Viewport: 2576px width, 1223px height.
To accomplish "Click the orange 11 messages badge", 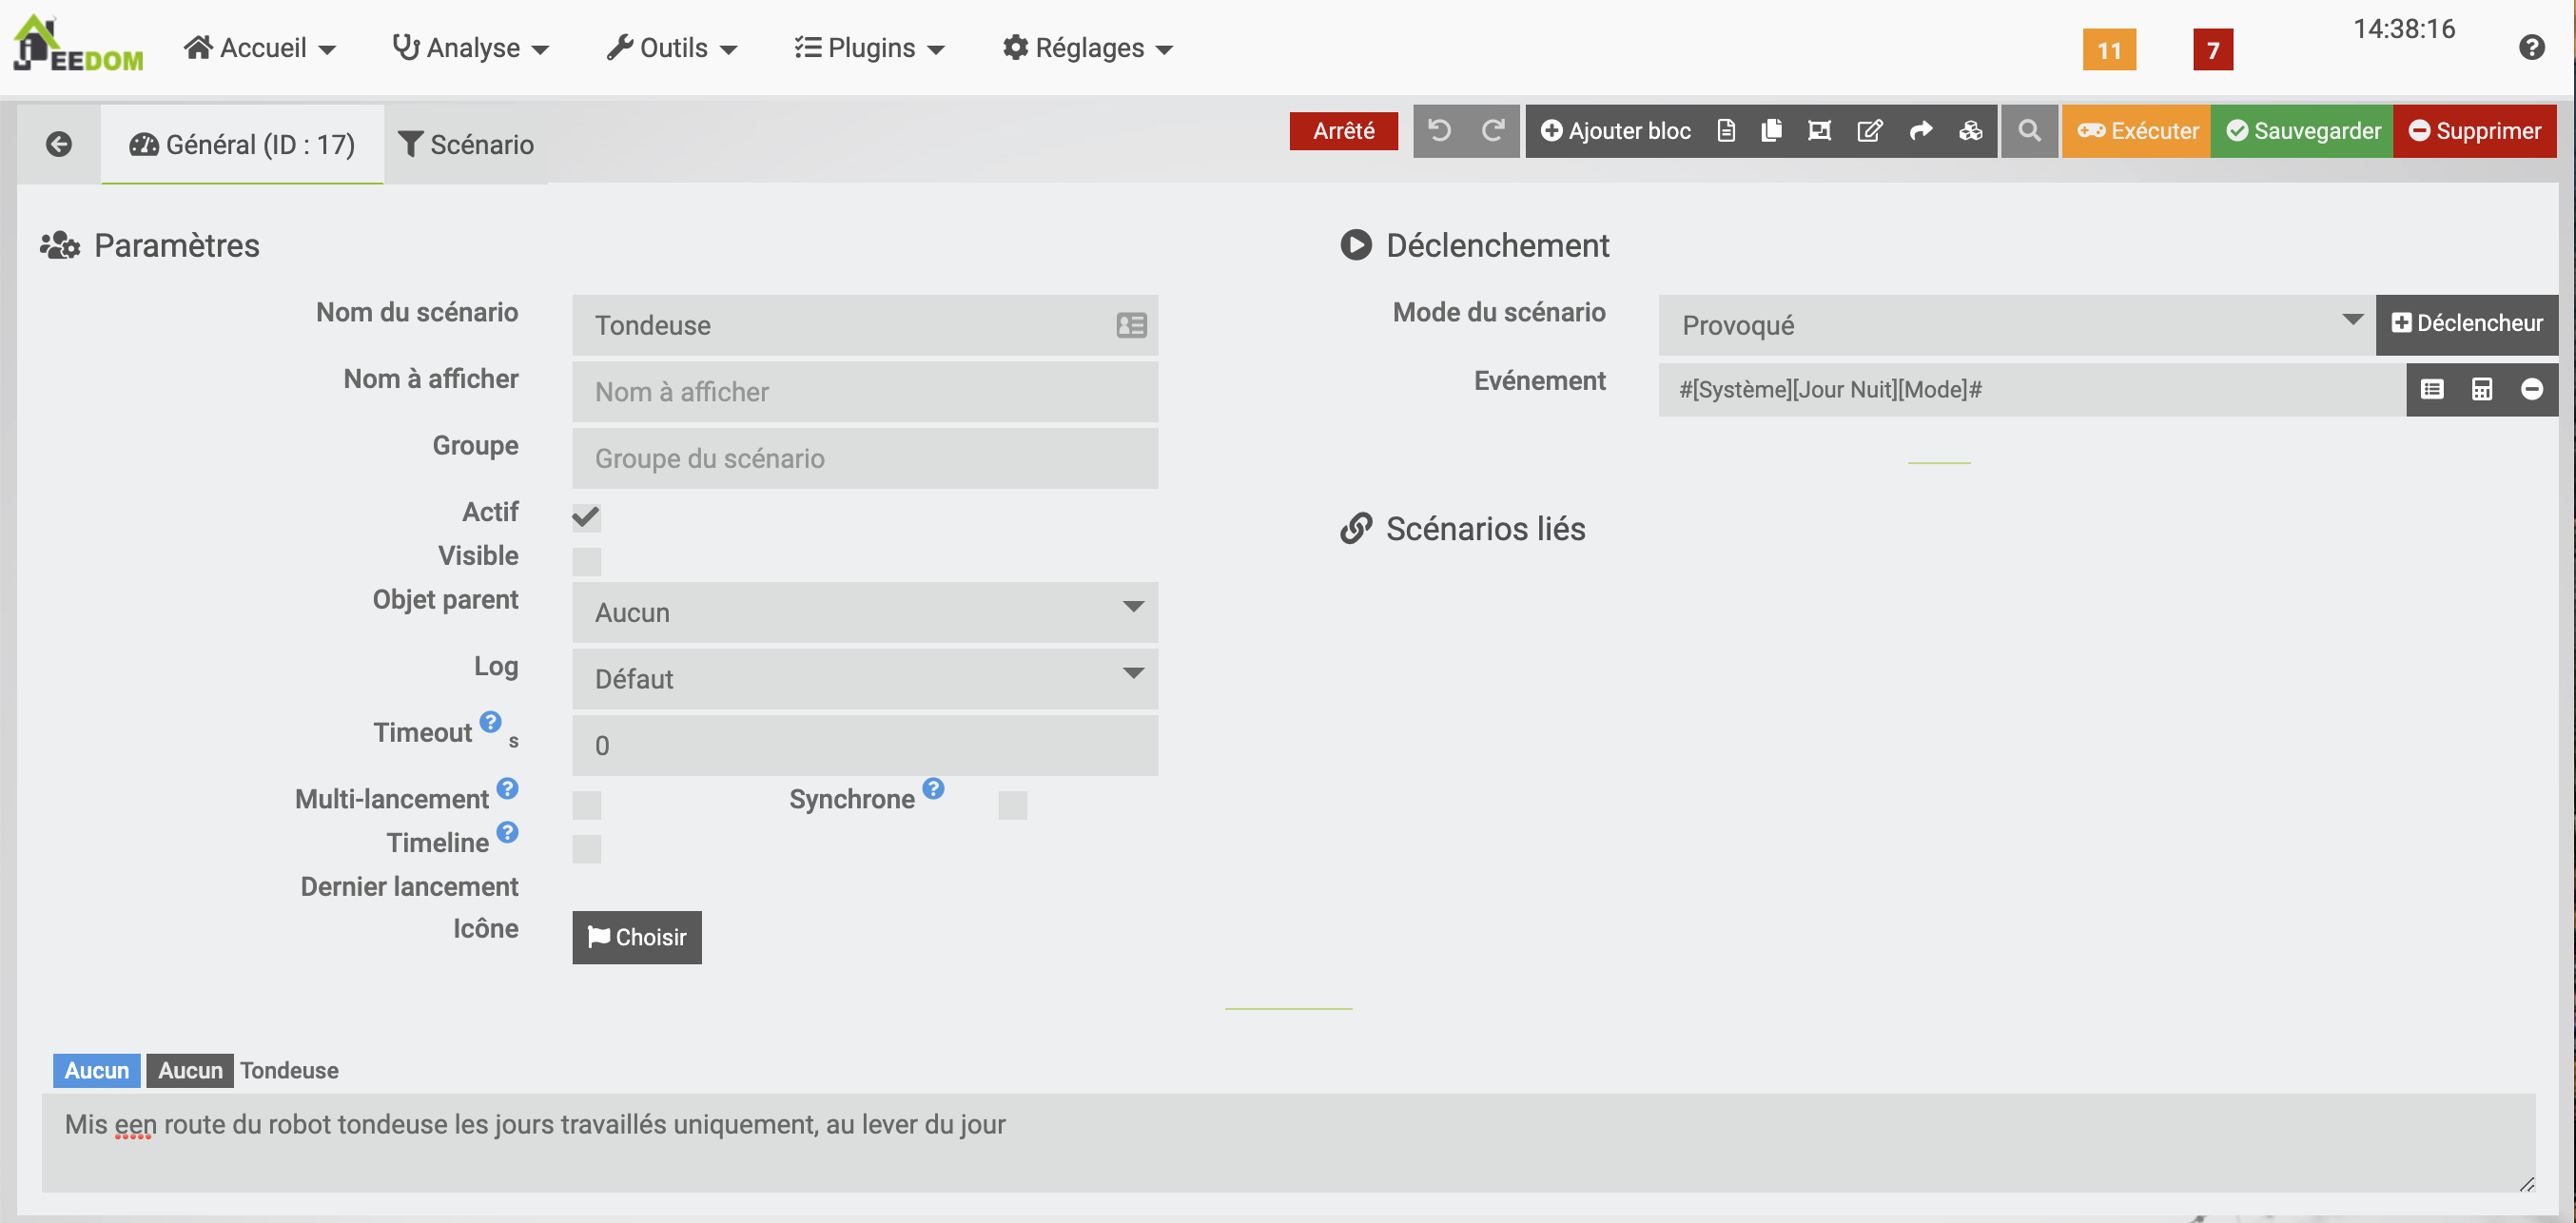I will [x=2108, y=49].
